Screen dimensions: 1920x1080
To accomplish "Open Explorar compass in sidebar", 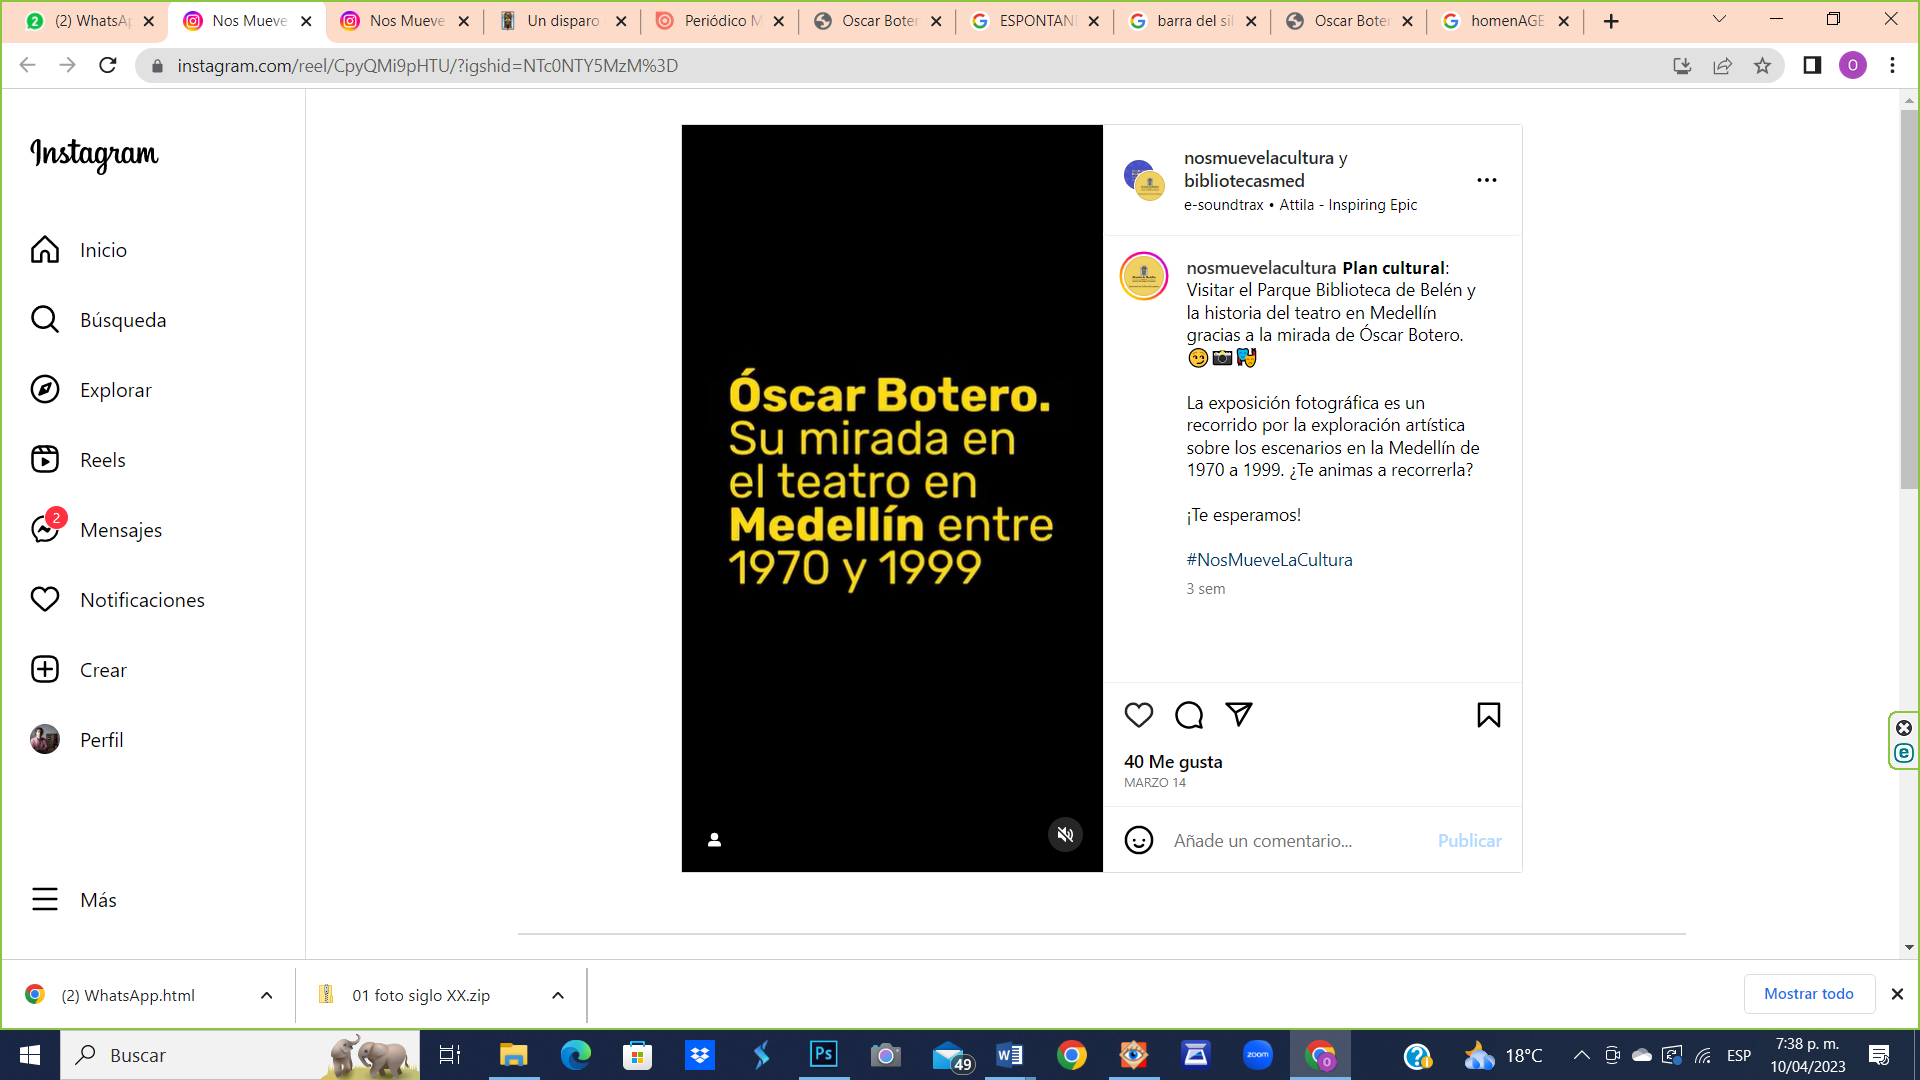I will point(45,390).
